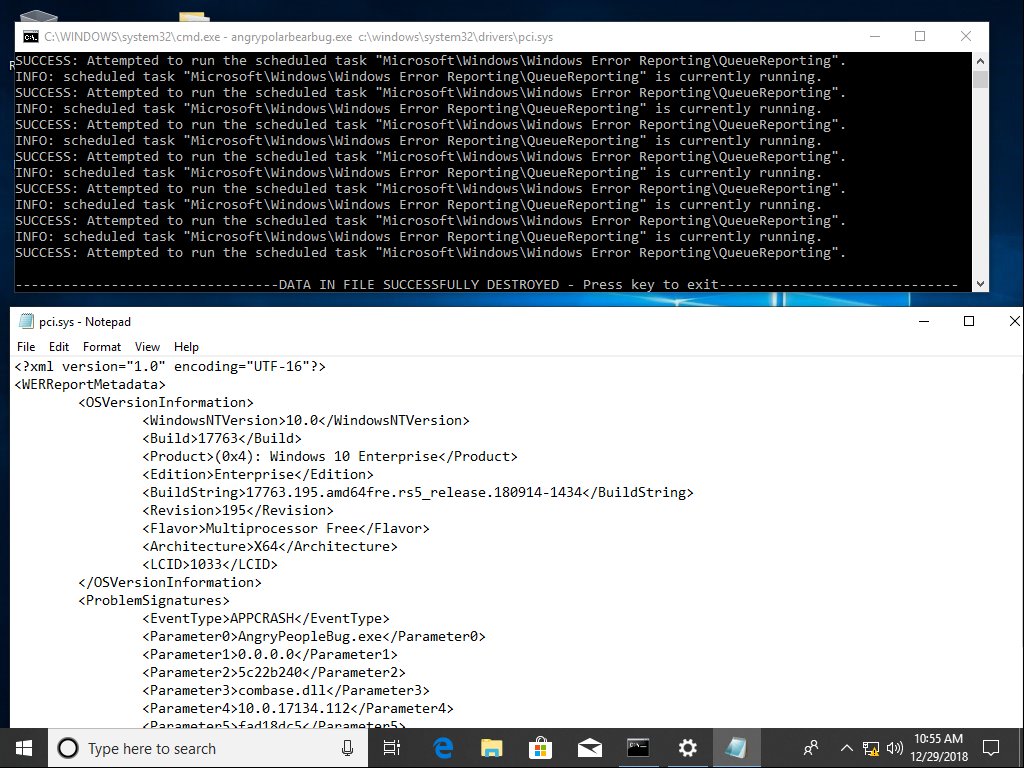Screen dimensions: 1024x768
Task: Click cmd window scrollbar down arrow
Action: 980,283
